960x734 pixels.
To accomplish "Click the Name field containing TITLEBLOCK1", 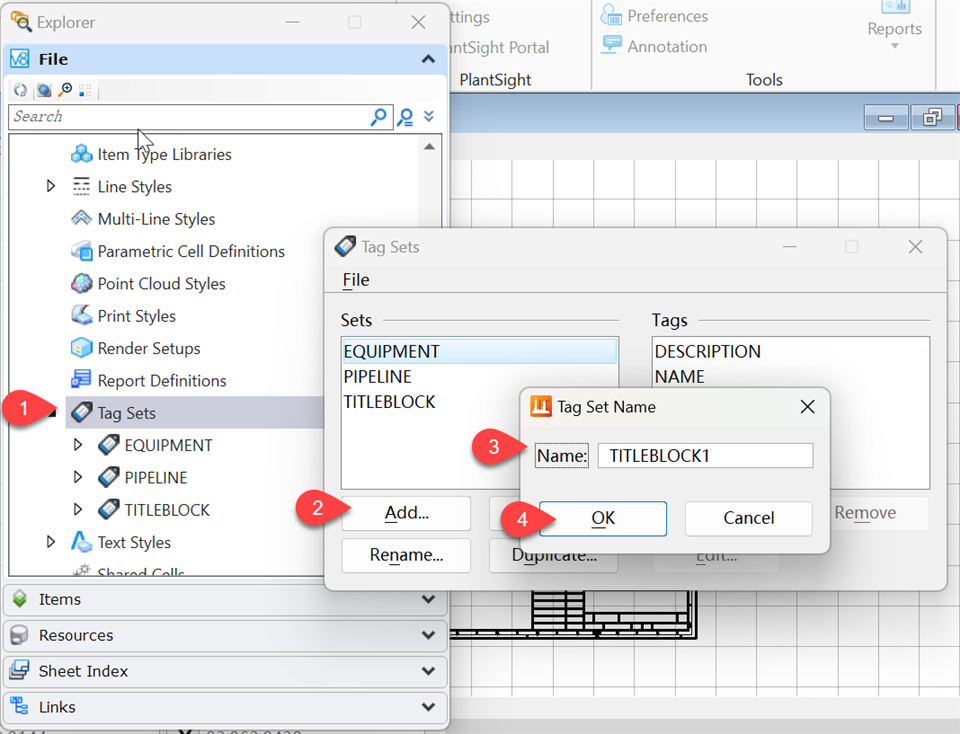I will (705, 455).
